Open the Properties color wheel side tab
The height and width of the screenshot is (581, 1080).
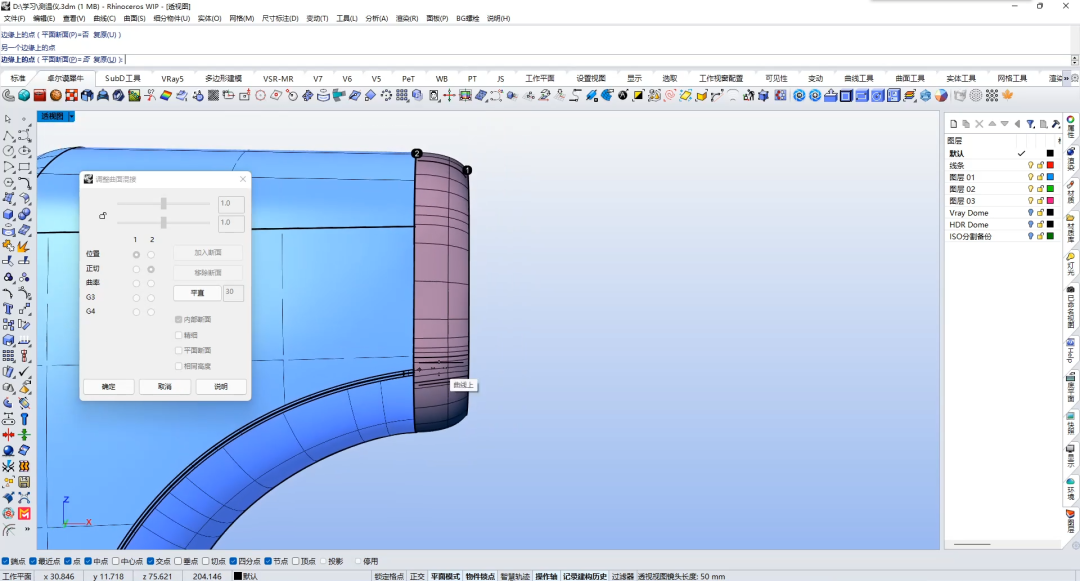1071,127
